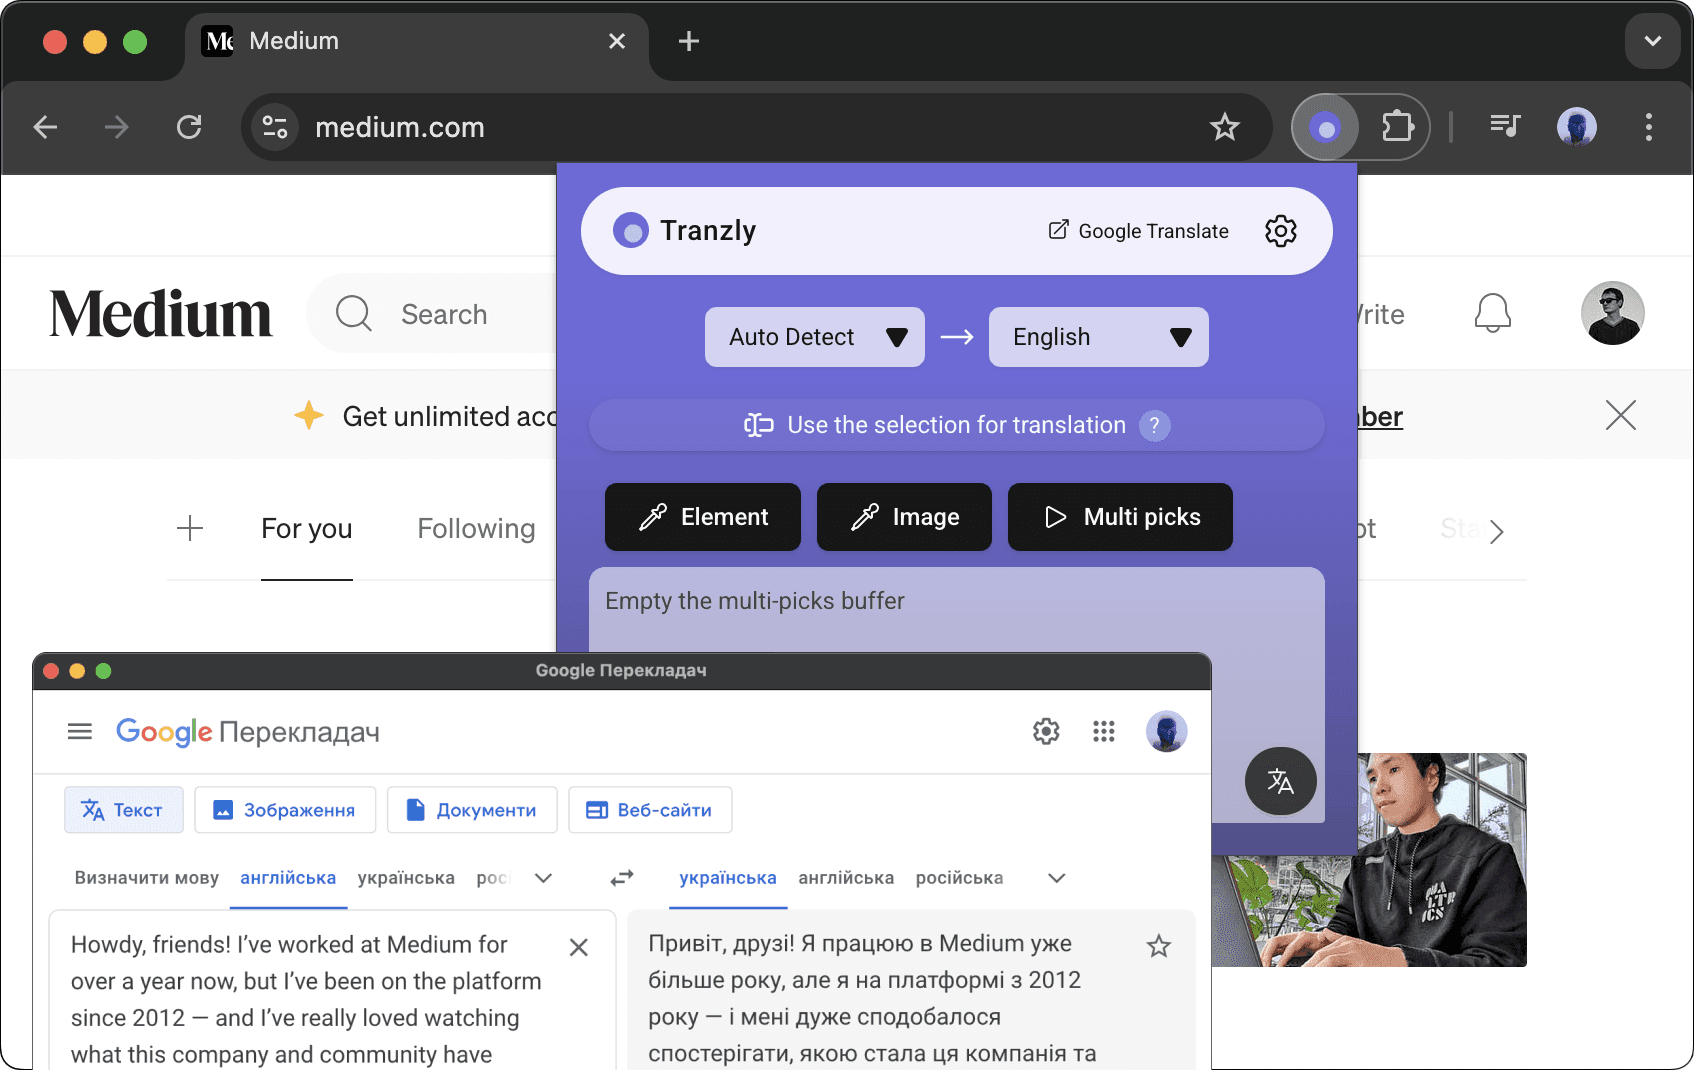The height and width of the screenshot is (1070, 1694).
Task: Open Medium user profile avatar
Action: [1612, 313]
